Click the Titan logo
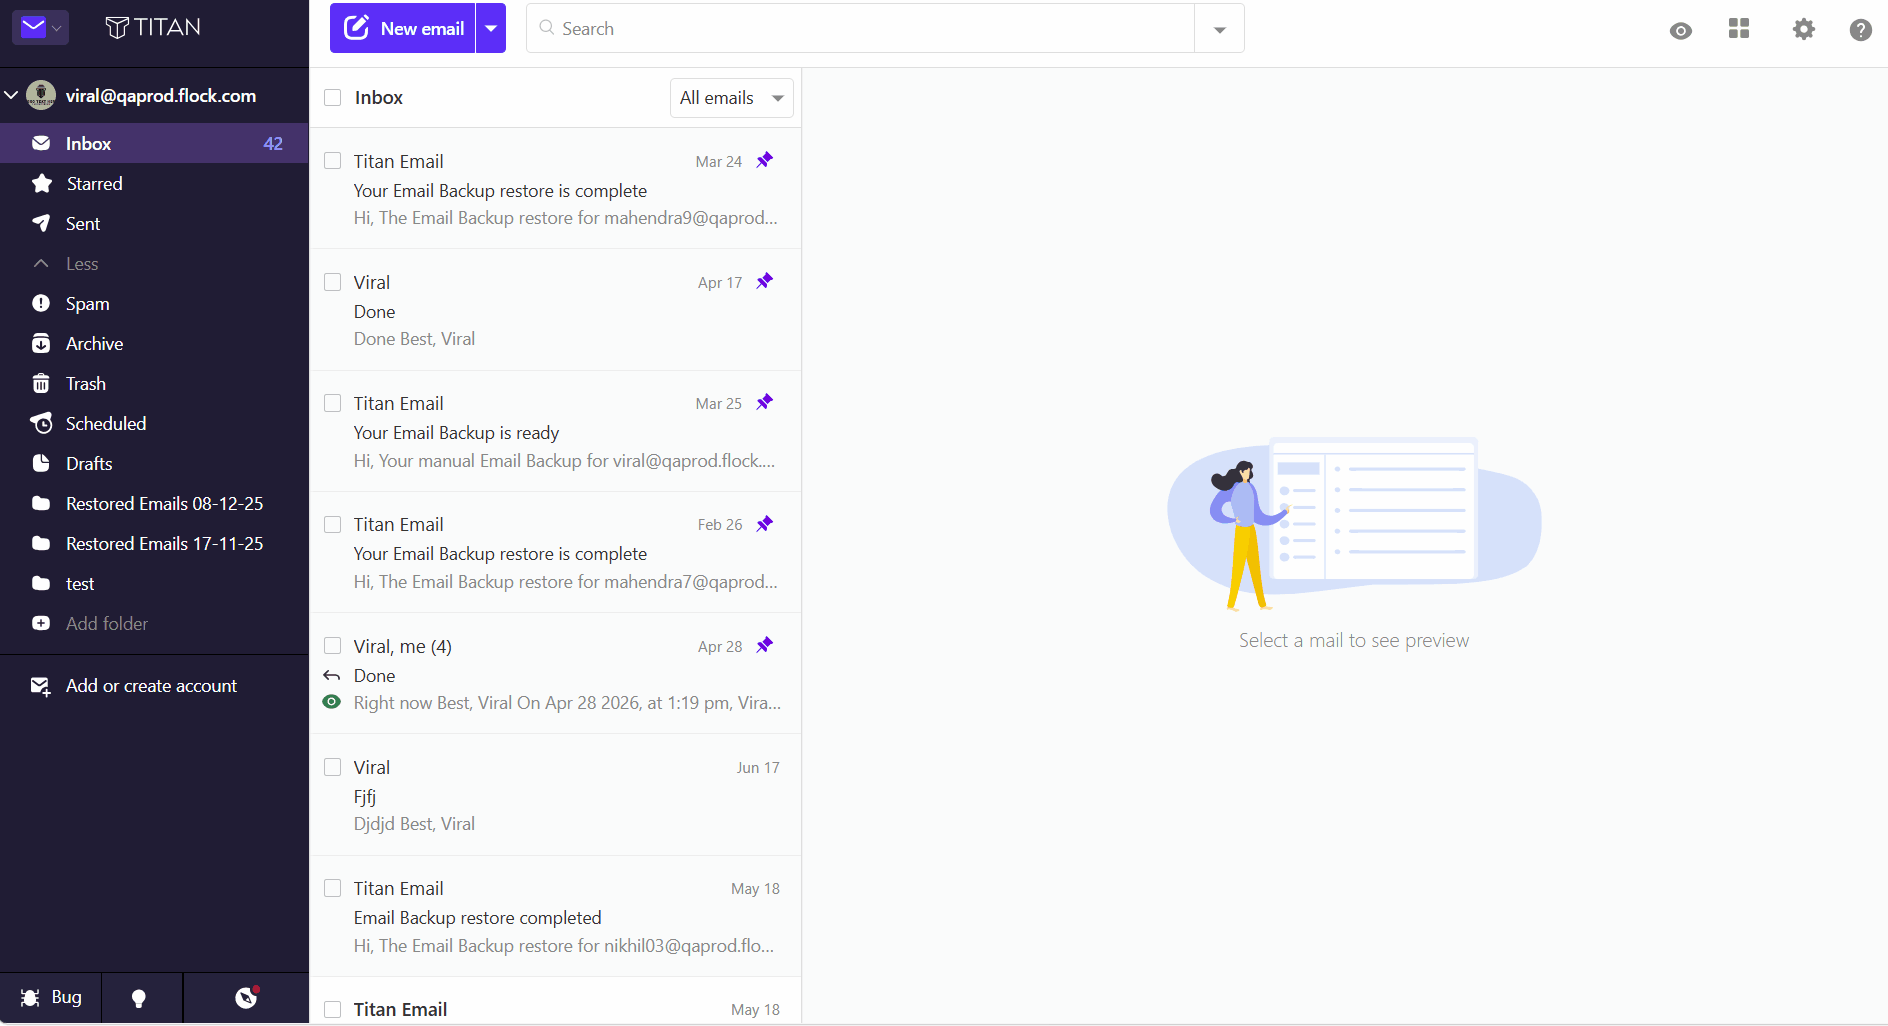 coord(153,27)
